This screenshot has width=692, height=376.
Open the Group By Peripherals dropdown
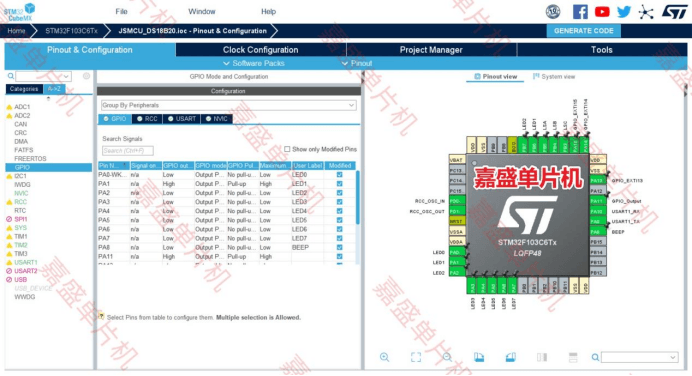pyautogui.click(x=228, y=105)
